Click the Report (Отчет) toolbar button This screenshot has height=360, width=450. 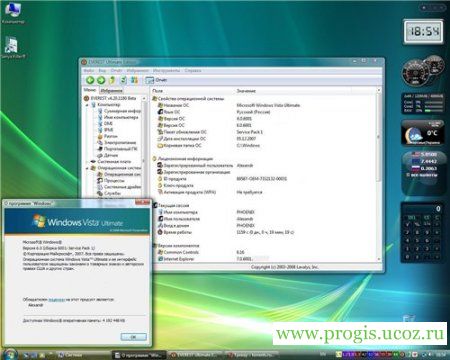point(156,80)
